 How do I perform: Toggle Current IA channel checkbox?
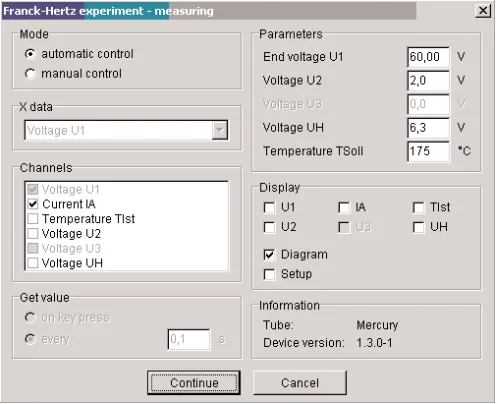(x=33, y=204)
